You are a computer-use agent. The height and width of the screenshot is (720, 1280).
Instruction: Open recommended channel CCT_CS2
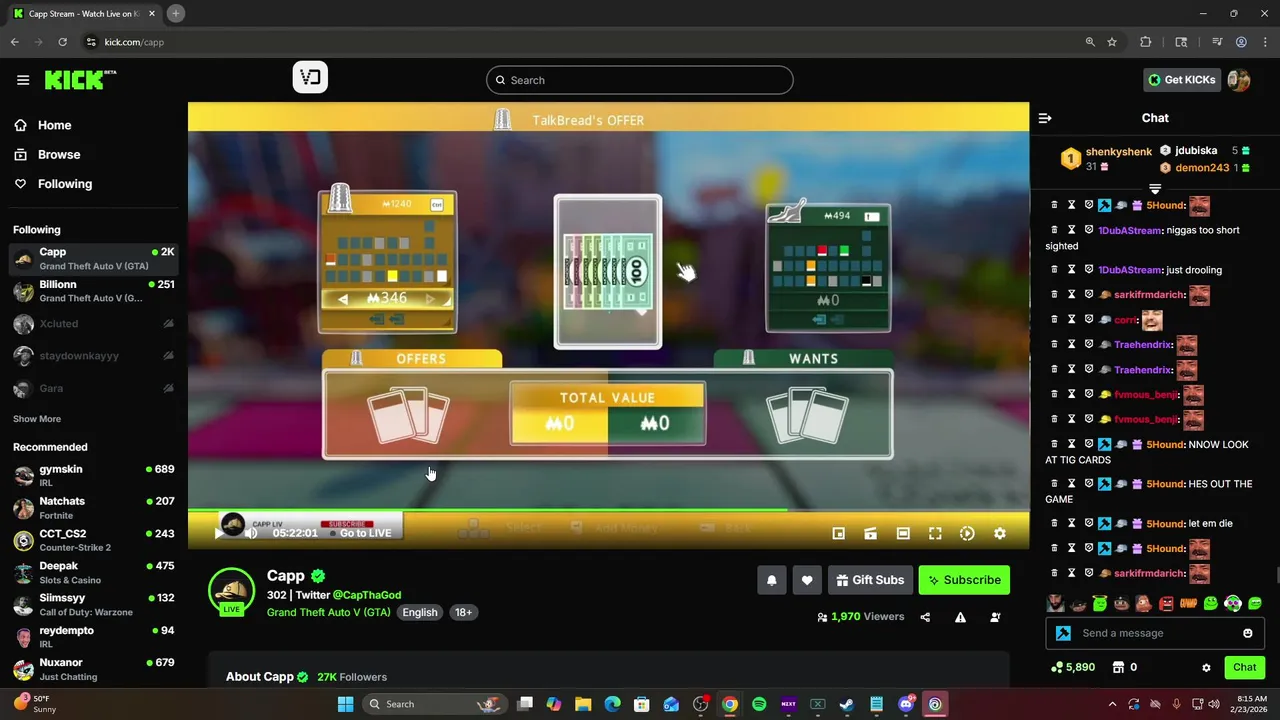point(94,540)
